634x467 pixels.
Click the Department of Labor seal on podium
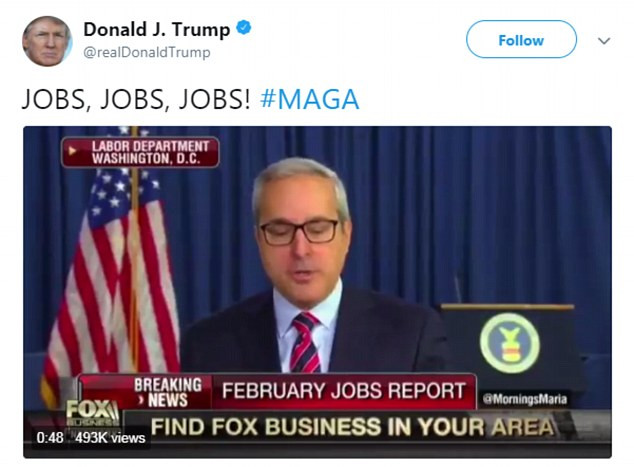(x=509, y=343)
